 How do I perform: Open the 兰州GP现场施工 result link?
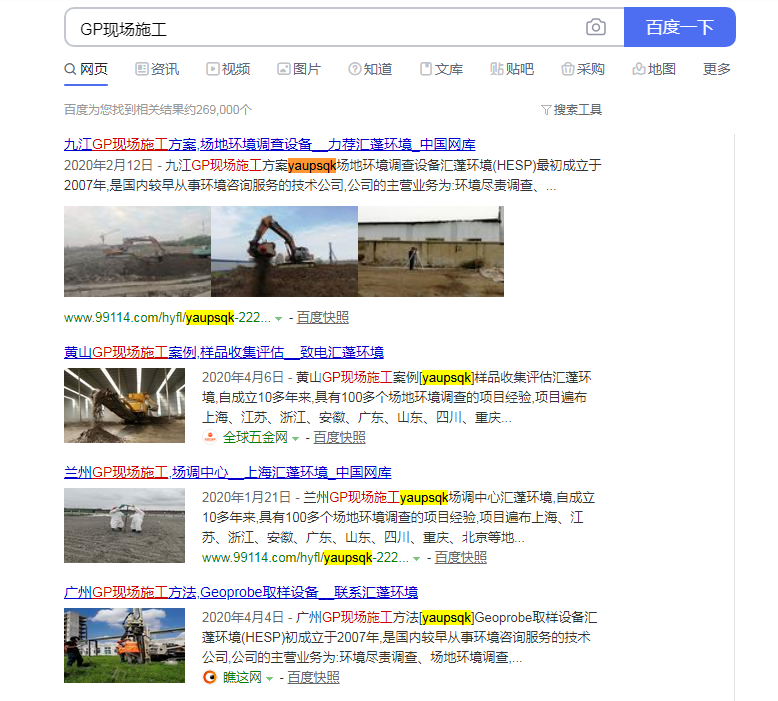[228, 472]
